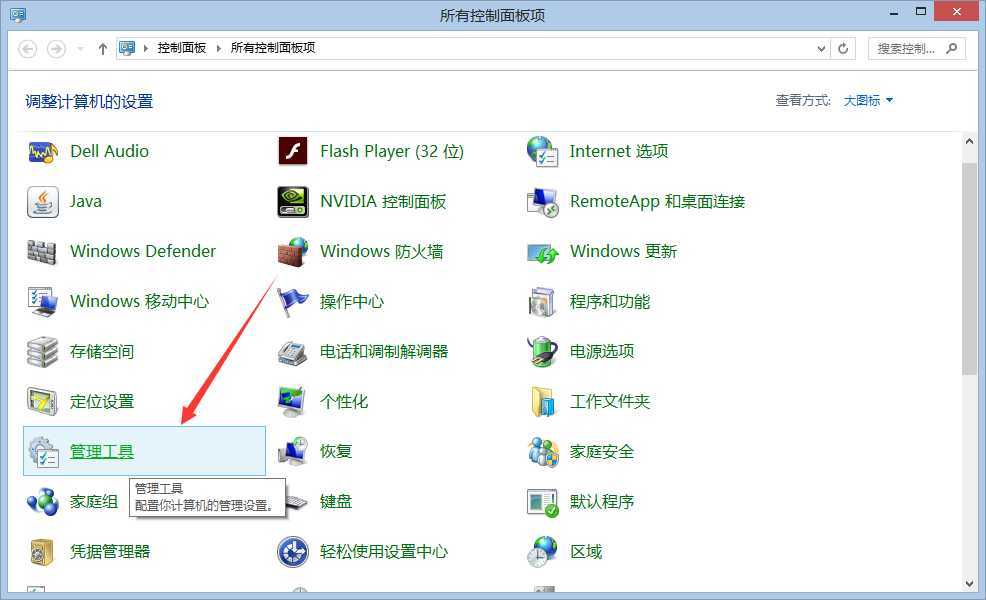Open the 默认程序 icon

(543, 503)
